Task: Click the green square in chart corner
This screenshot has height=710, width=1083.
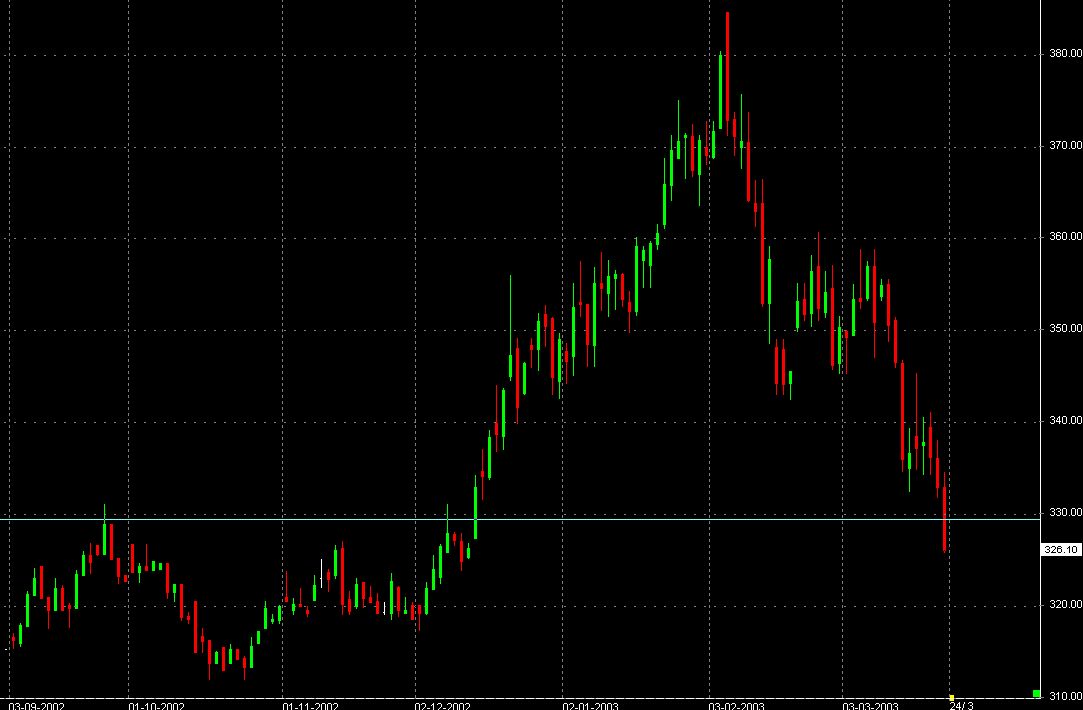Action: coord(1036,693)
